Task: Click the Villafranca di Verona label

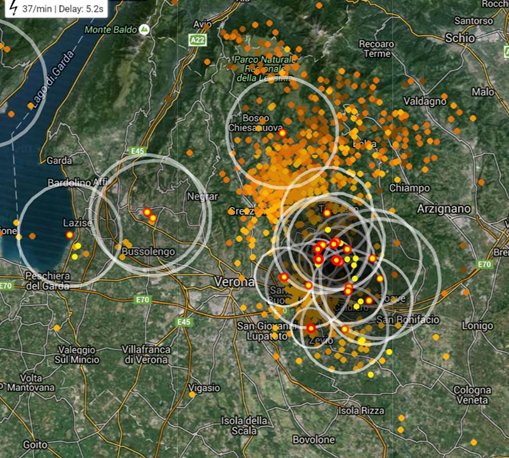Action: tap(146, 355)
